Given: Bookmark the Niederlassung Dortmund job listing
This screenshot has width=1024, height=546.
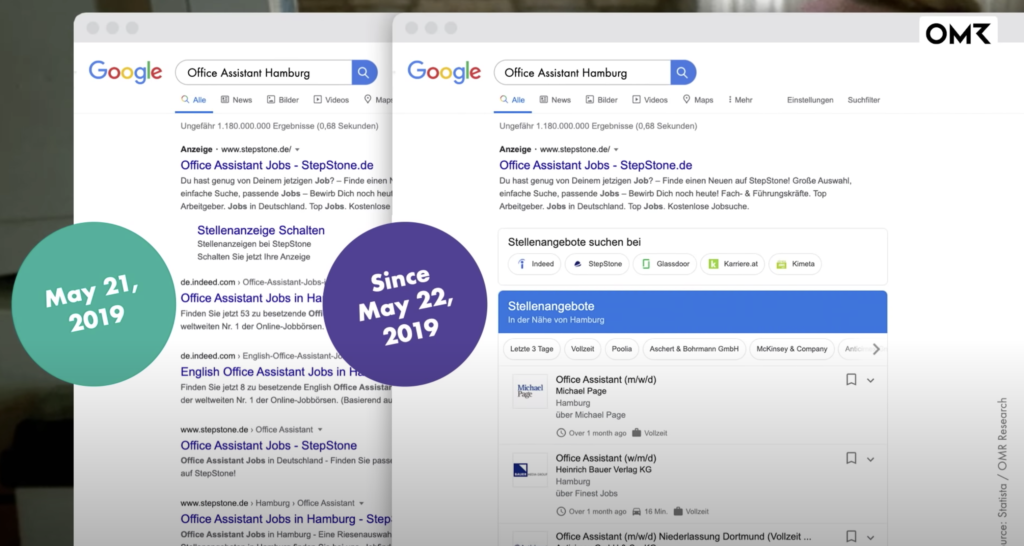Looking at the screenshot, I should pyautogui.click(x=851, y=537).
